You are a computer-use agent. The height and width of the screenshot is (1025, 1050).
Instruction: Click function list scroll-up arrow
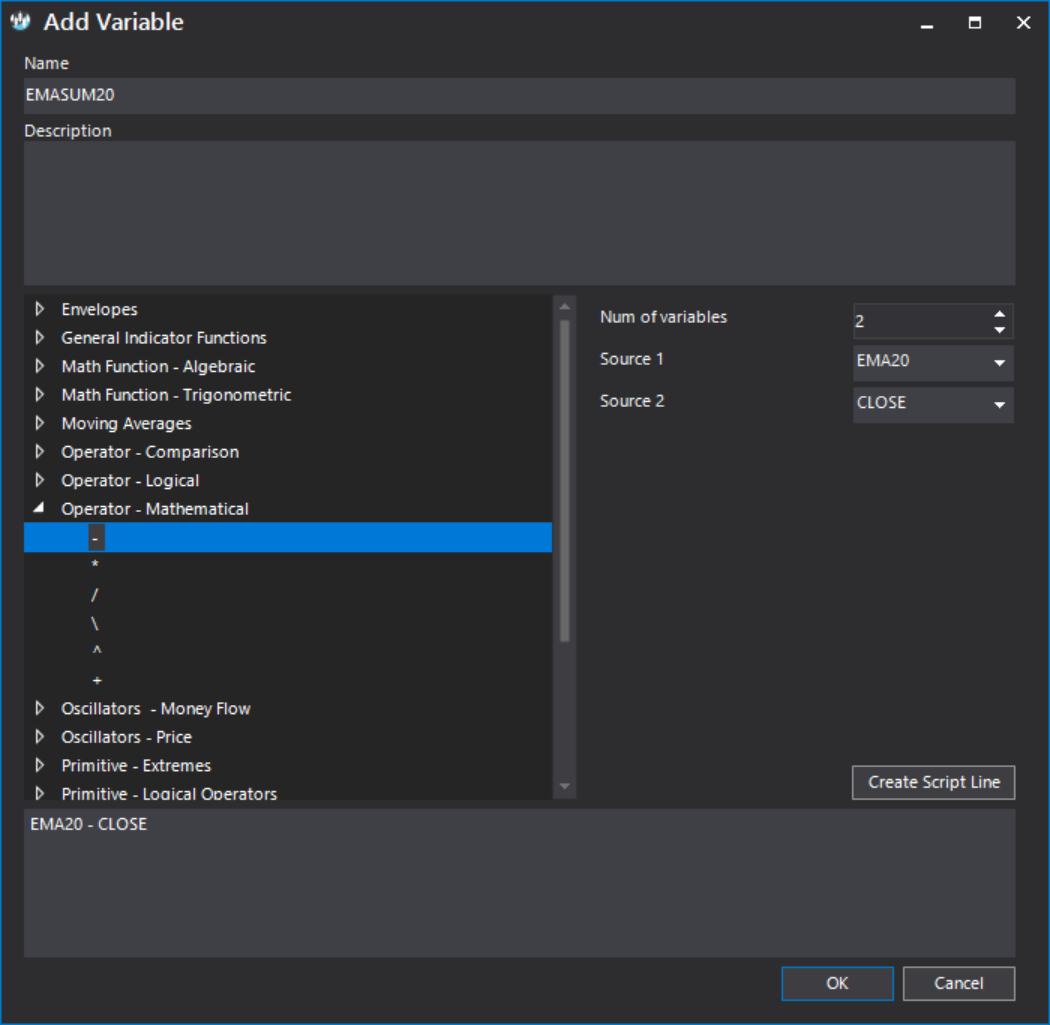[565, 306]
